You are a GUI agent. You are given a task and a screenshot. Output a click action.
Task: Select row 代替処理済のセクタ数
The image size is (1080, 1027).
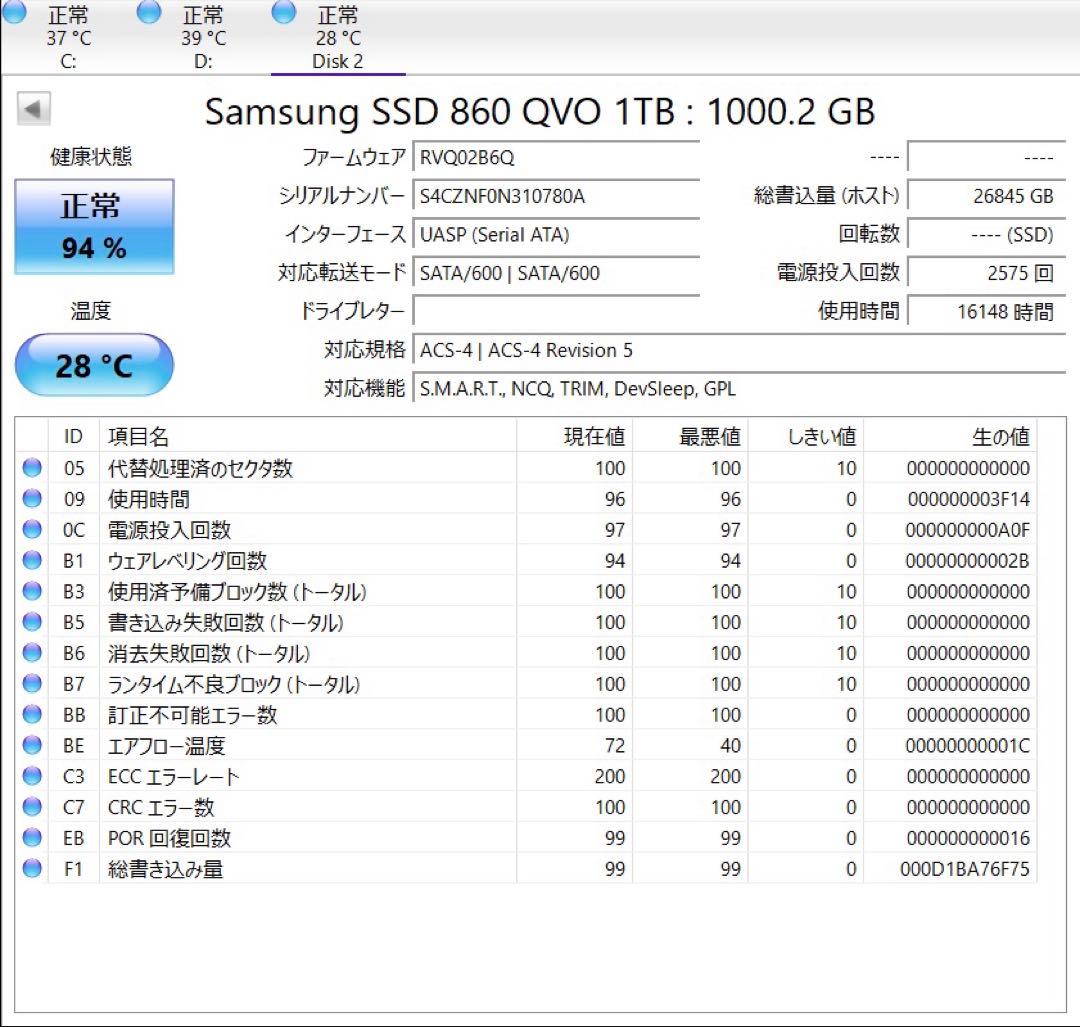click(x=526, y=468)
